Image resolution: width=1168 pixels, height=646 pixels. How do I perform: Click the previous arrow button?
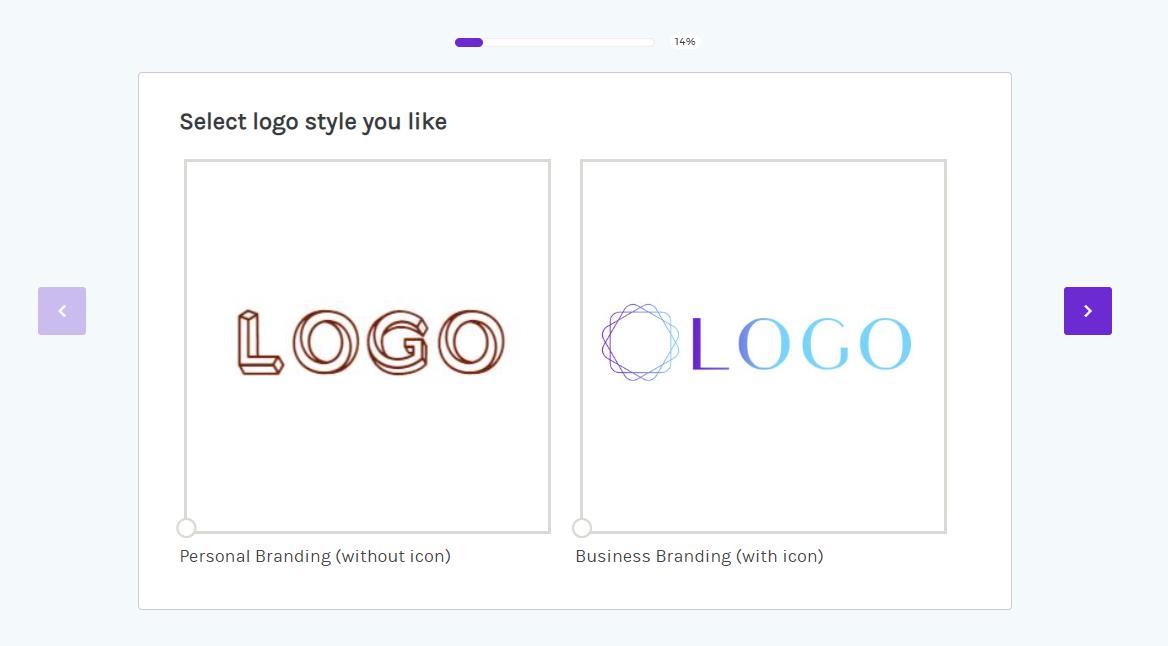pyautogui.click(x=62, y=311)
